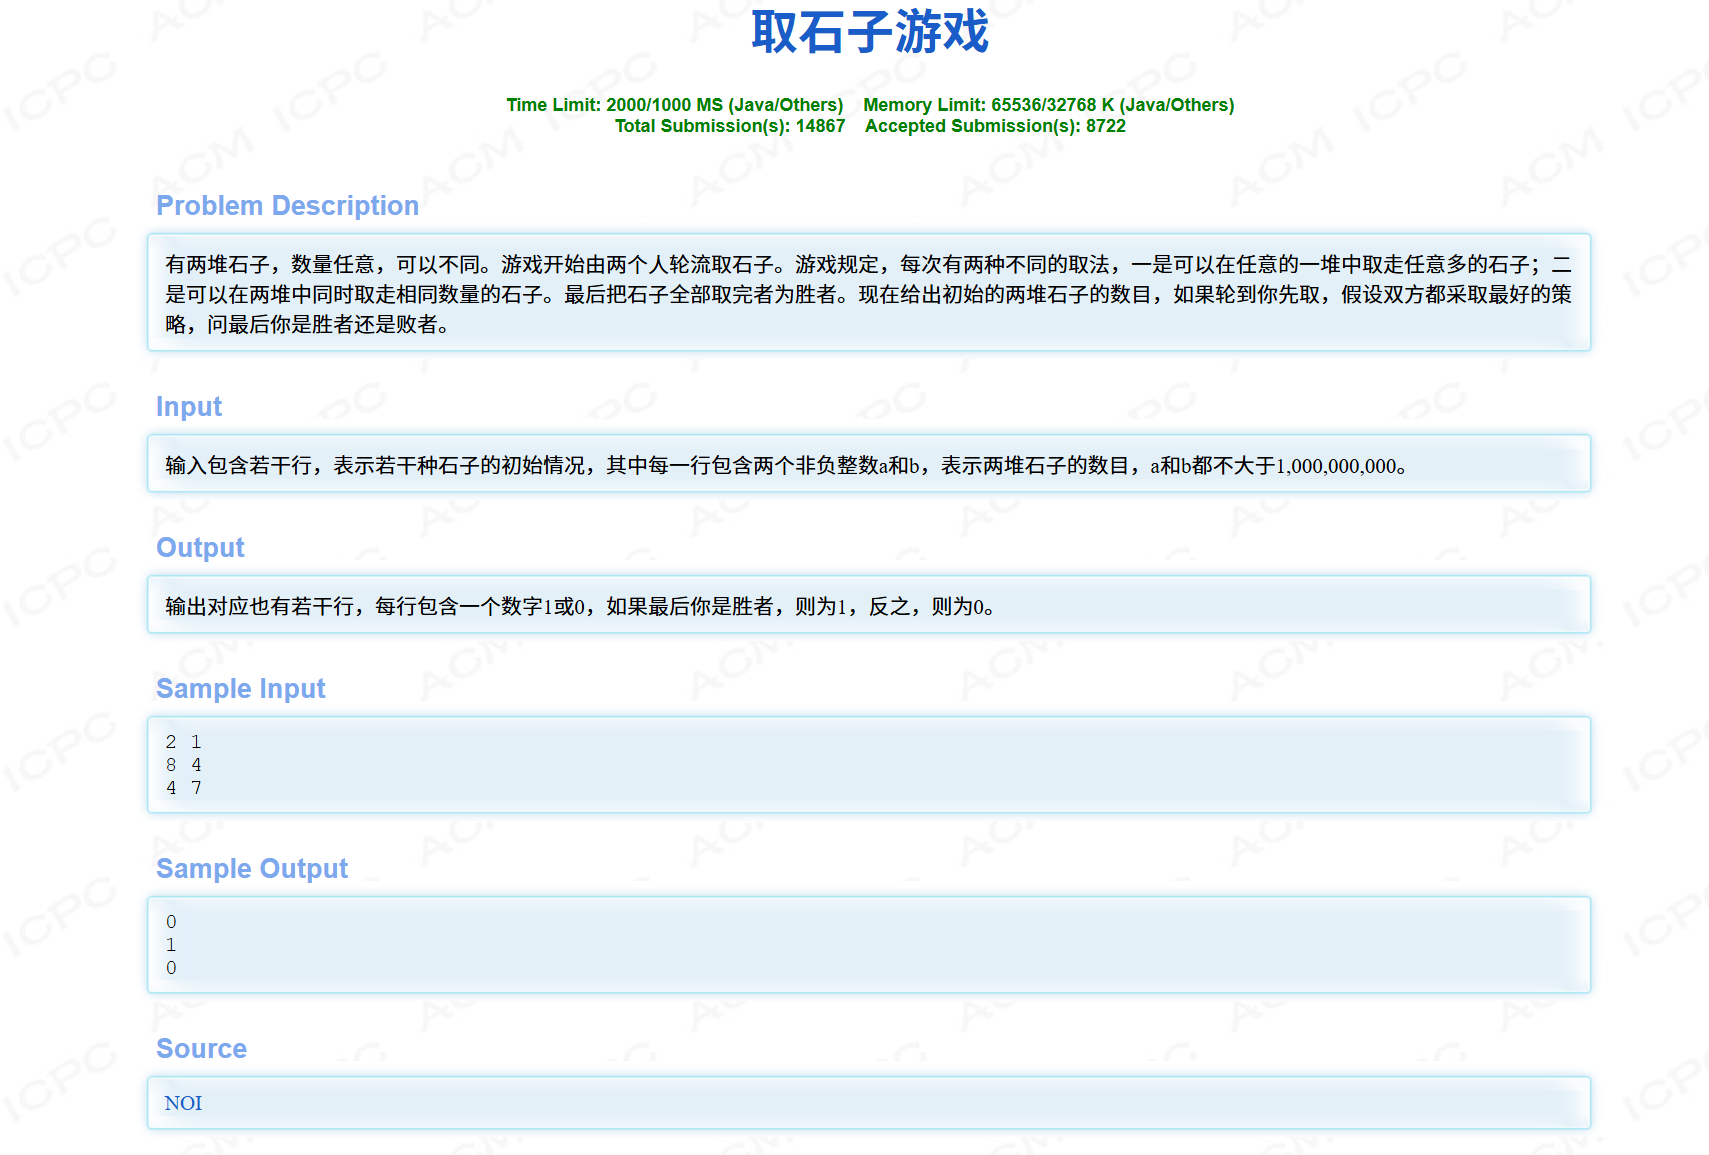This screenshot has width=1709, height=1155.
Task: Click the Input section heading
Action: [x=189, y=406]
